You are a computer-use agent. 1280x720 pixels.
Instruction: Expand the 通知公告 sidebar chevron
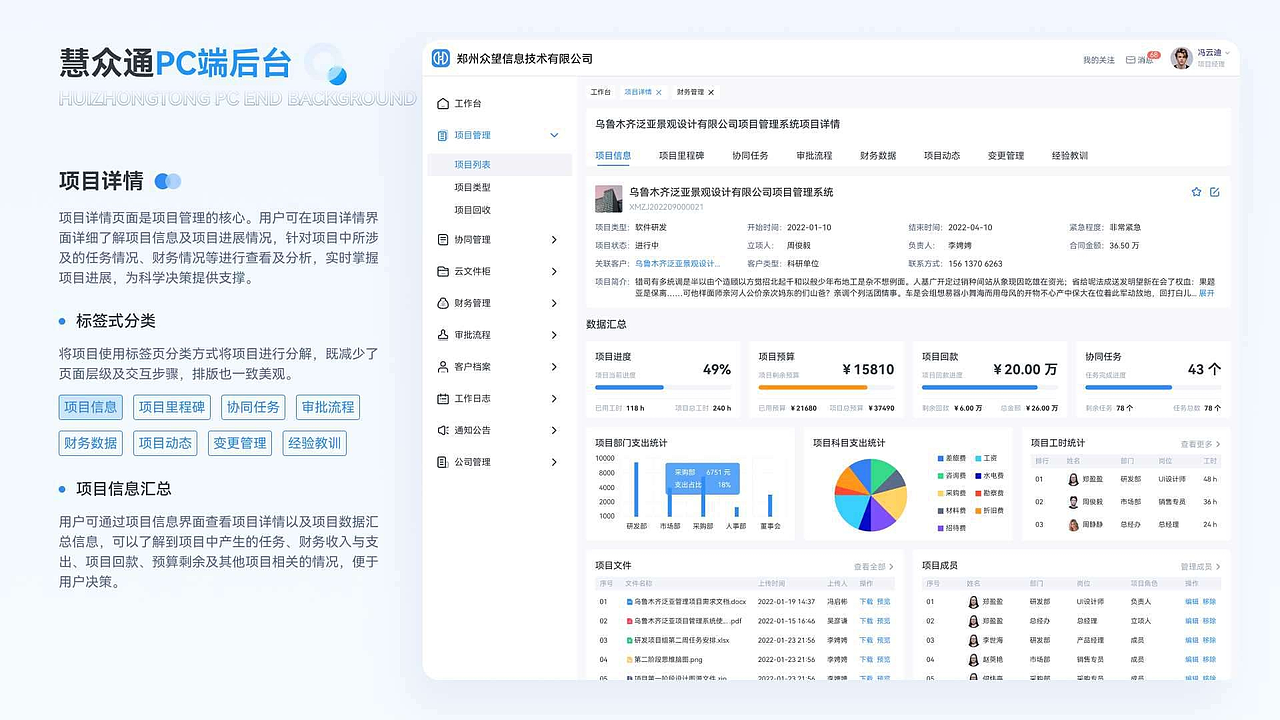click(555, 430)
